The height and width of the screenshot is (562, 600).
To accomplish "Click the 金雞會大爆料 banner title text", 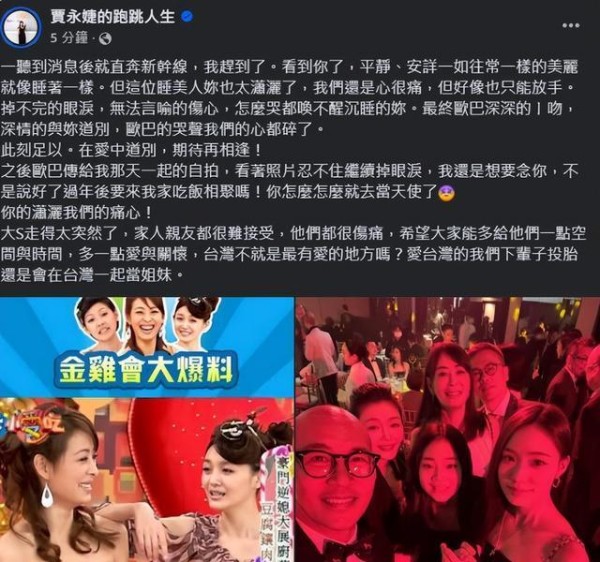I will pyautogui.click(x=145, y=370).
